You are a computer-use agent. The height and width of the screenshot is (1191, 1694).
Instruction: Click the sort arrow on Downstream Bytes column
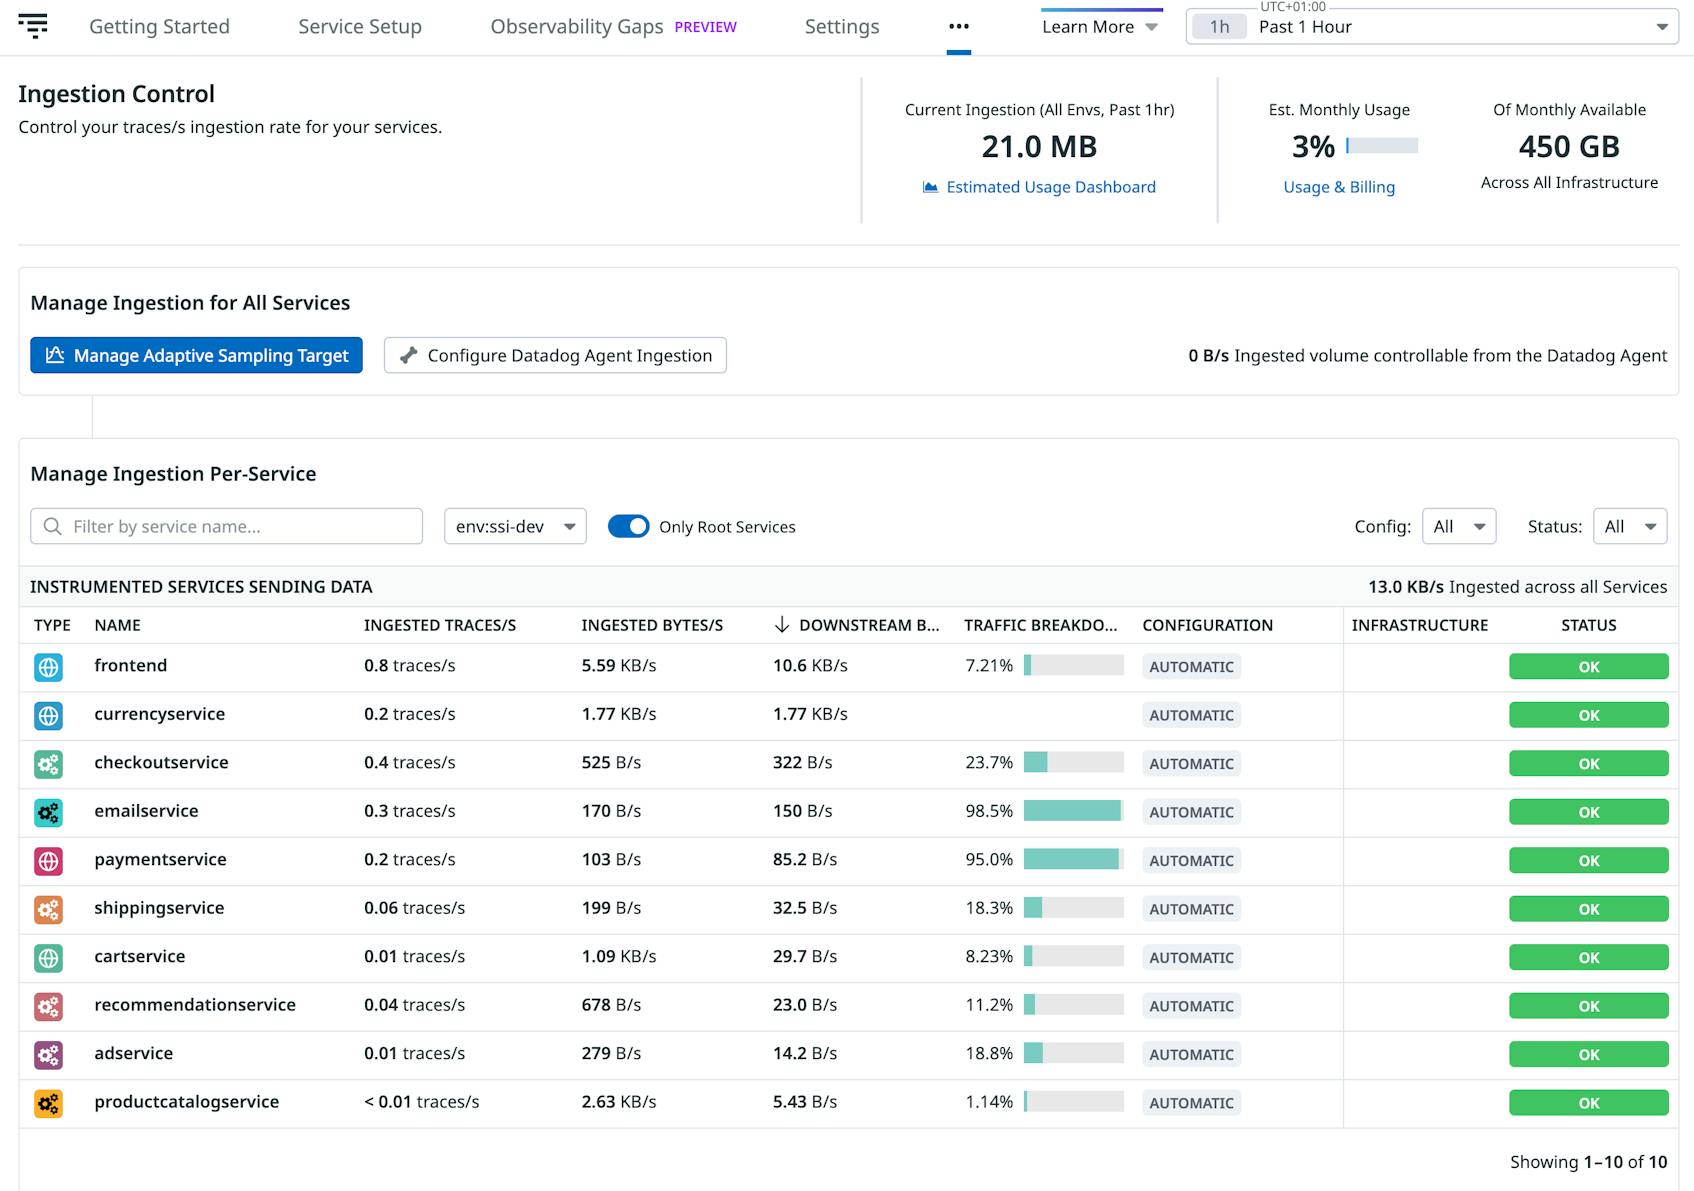(782, 625)
